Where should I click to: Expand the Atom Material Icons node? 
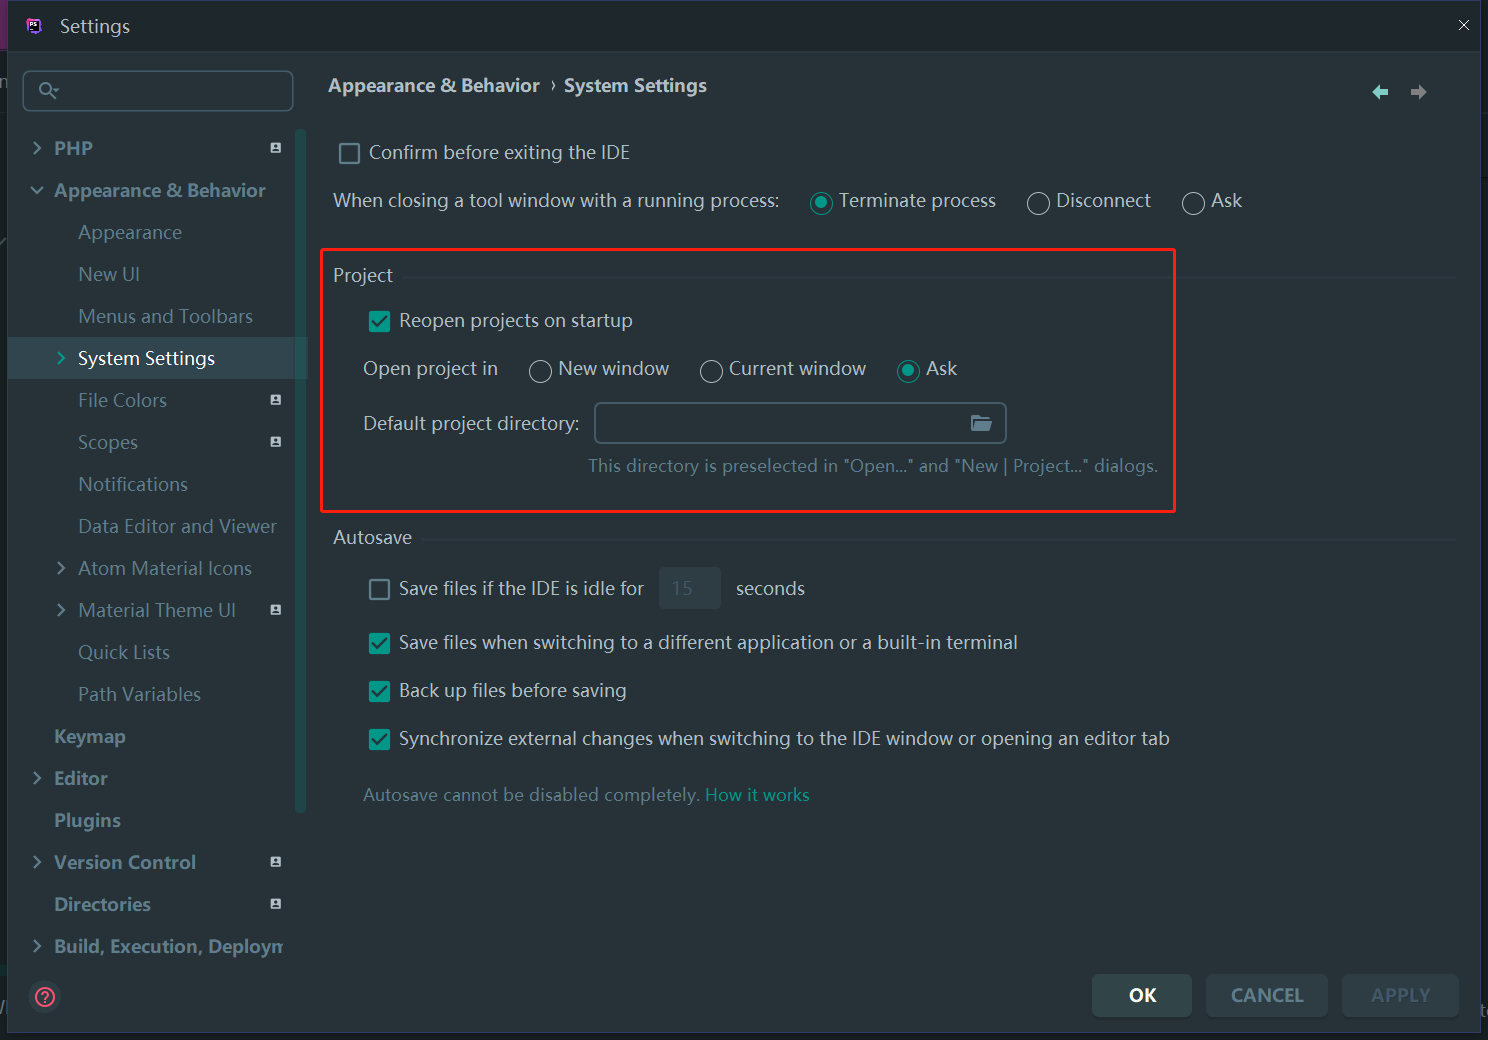click(x=61, y=568)
